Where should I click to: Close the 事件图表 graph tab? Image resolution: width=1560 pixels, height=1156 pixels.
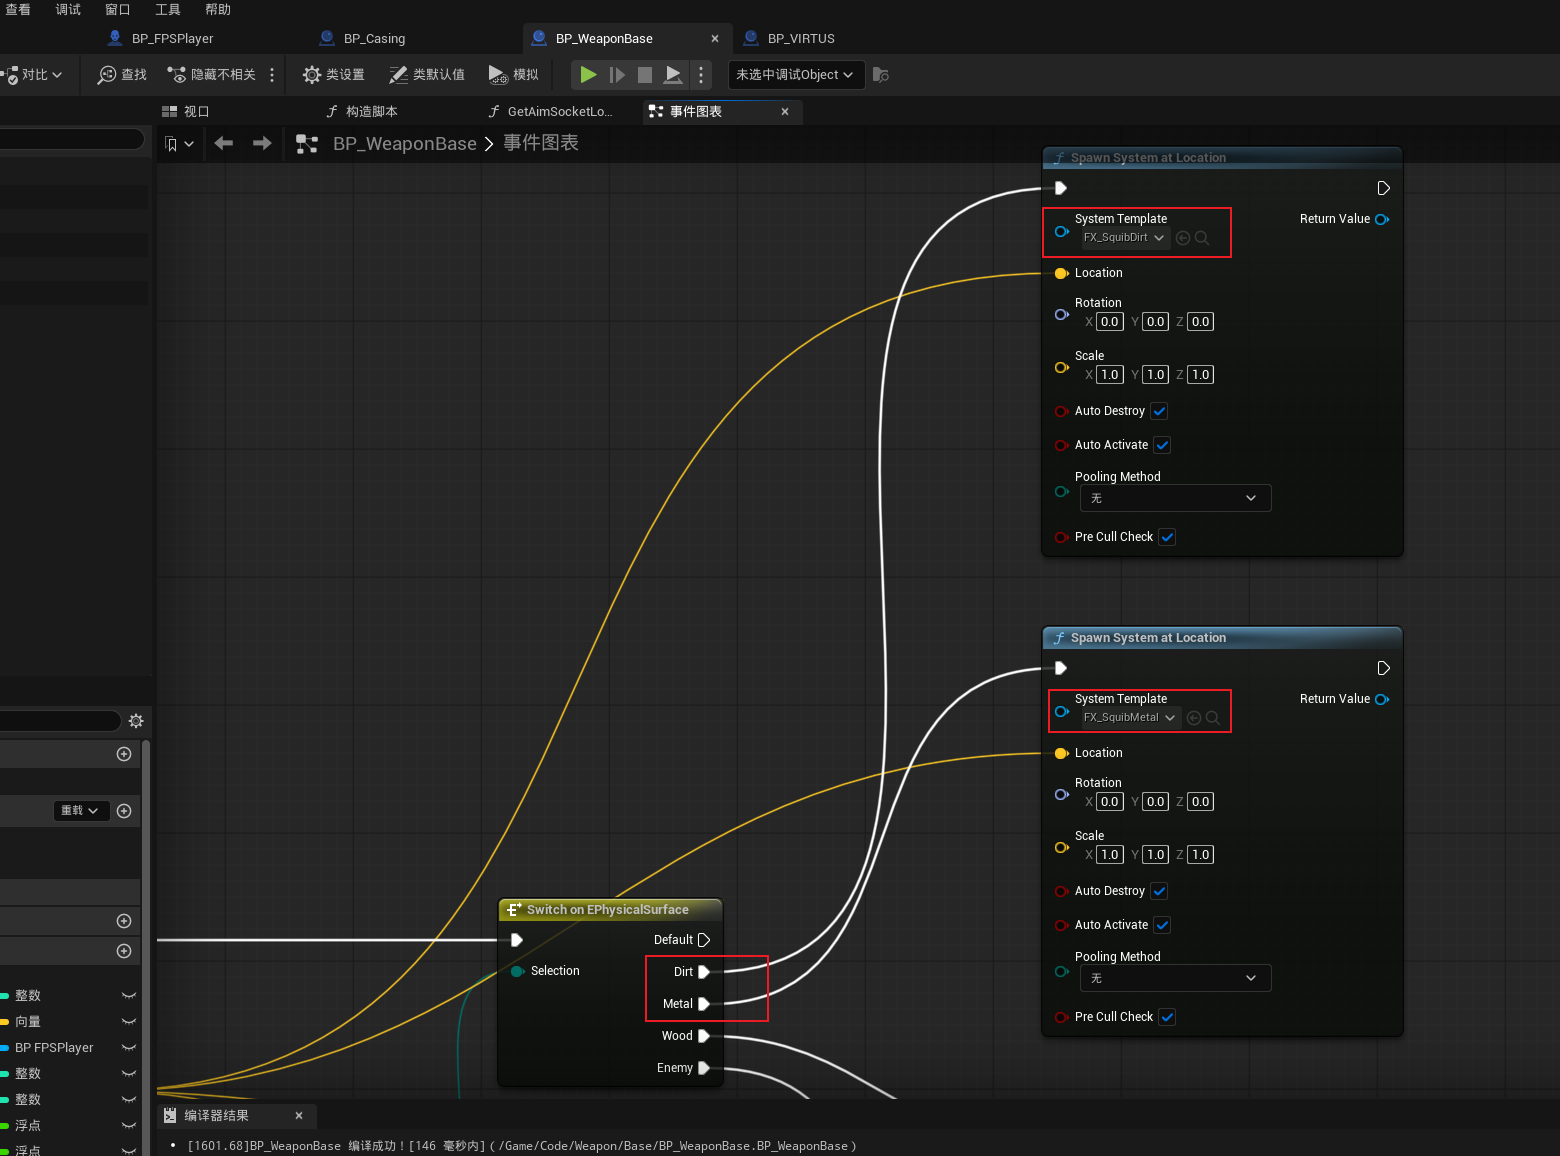click(785, 112)
